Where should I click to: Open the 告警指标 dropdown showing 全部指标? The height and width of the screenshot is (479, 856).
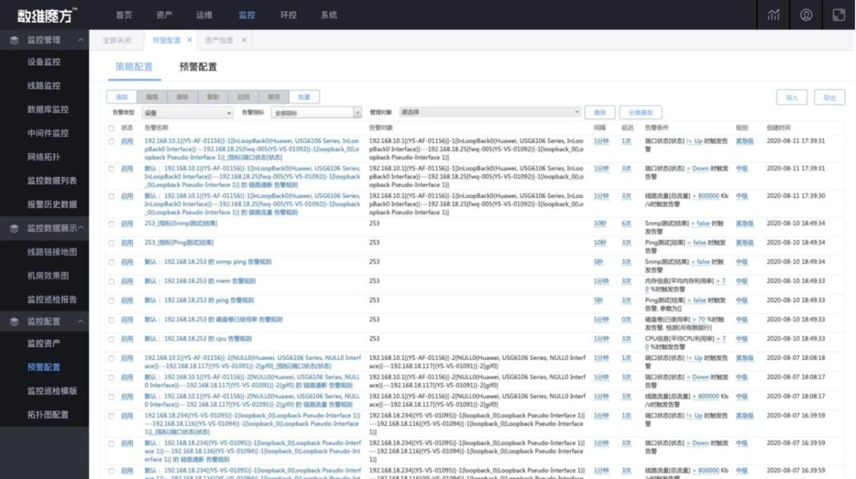point(316,113)
